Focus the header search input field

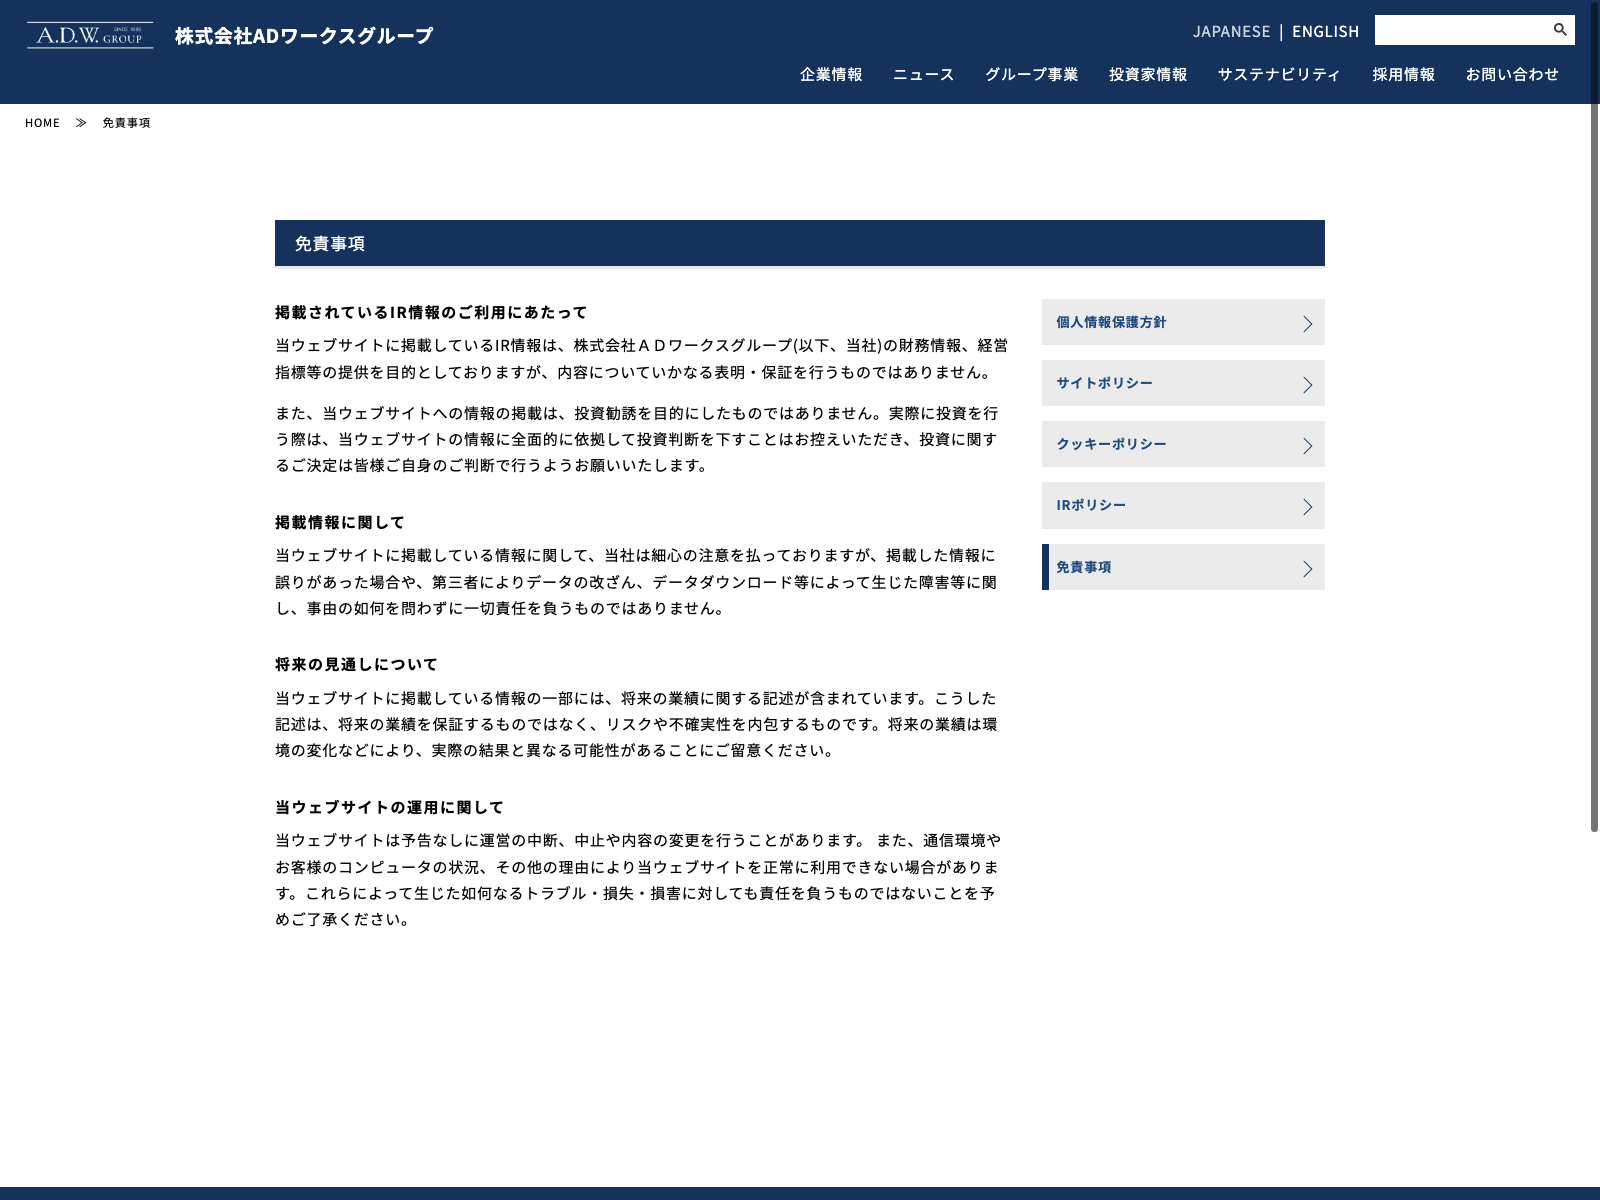1460,30
